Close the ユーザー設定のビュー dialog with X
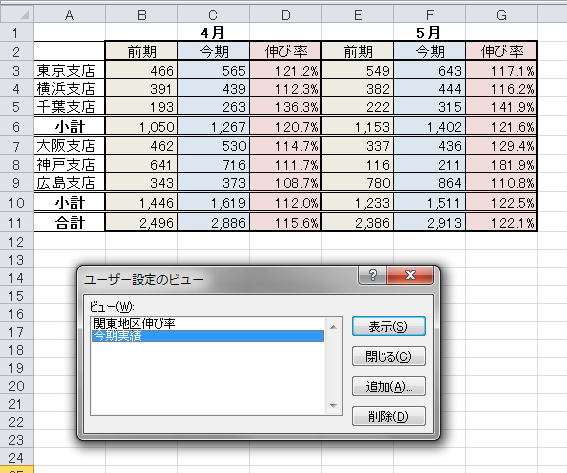The image size is (567, 473). (x=410, y=275)
